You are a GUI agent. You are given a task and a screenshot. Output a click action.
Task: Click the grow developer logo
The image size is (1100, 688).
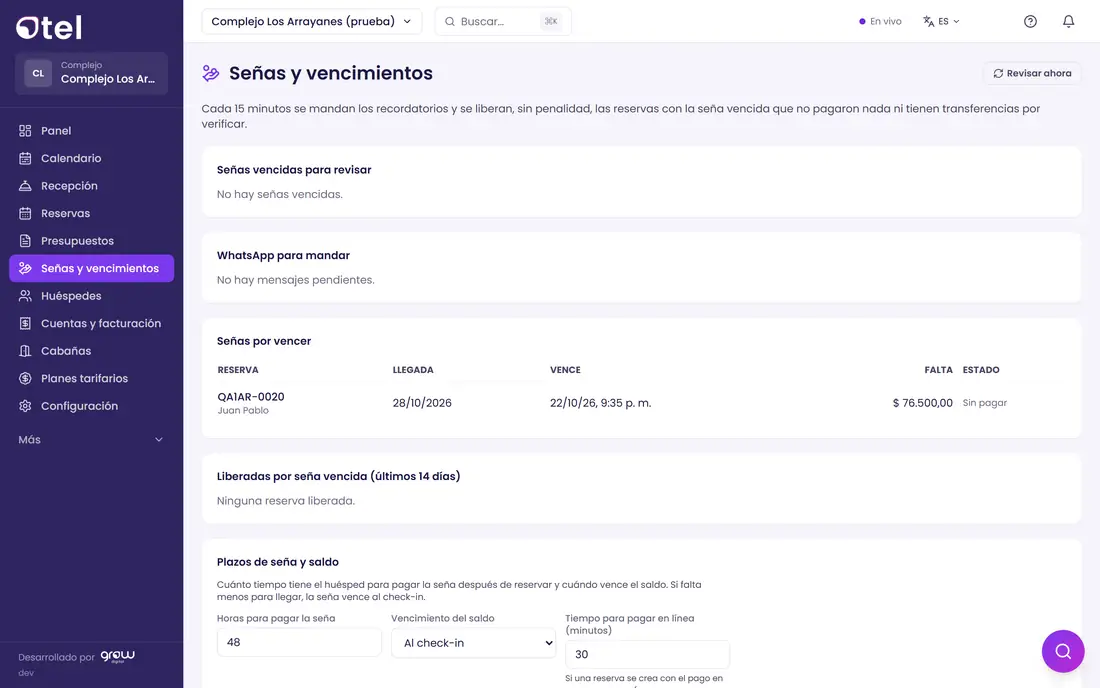(117, 656)
